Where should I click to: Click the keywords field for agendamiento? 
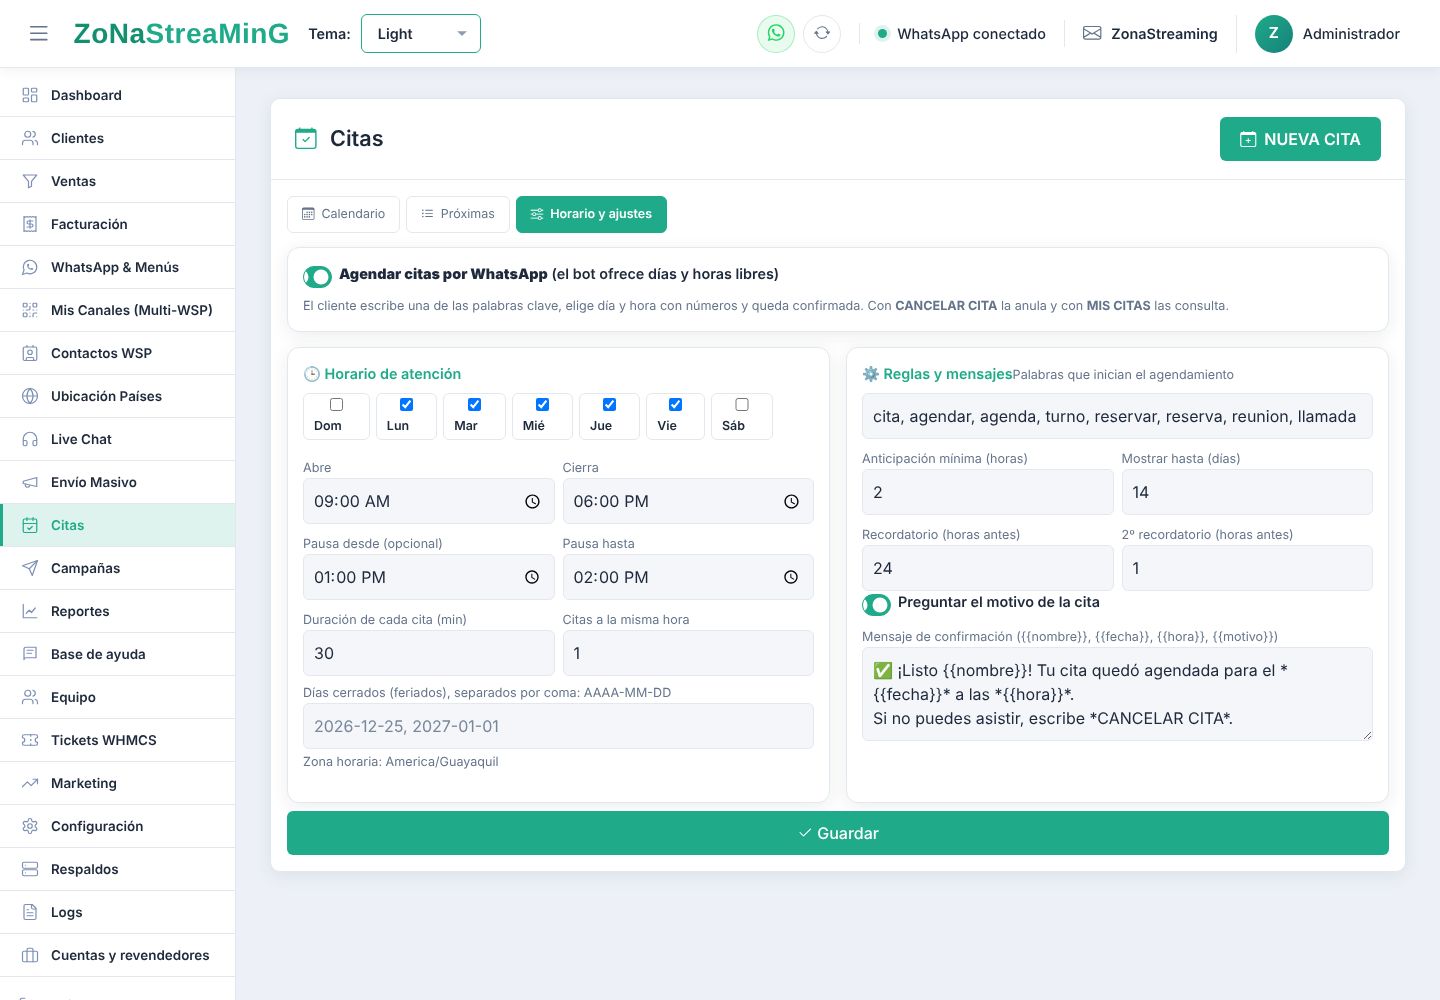tap(1117, 416)
